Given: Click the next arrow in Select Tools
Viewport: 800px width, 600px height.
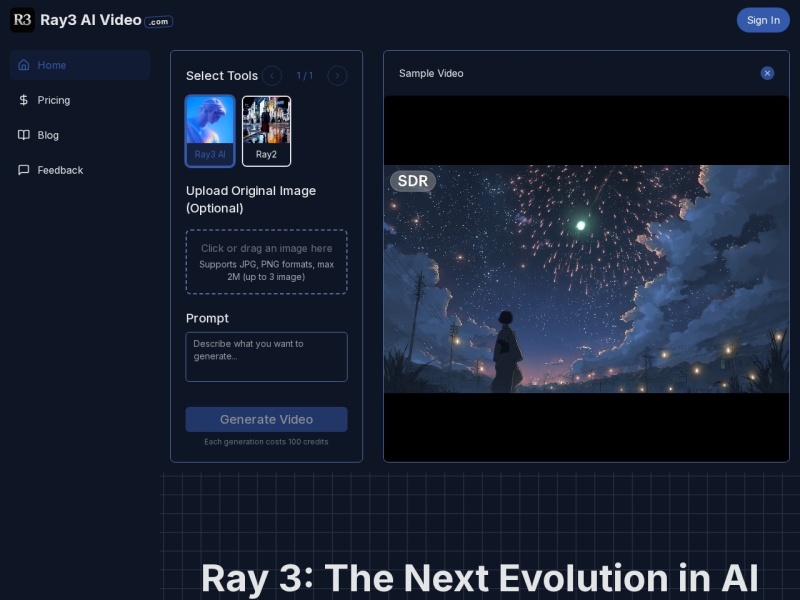Looking at the screenshot, I should (x=337, y=75).
